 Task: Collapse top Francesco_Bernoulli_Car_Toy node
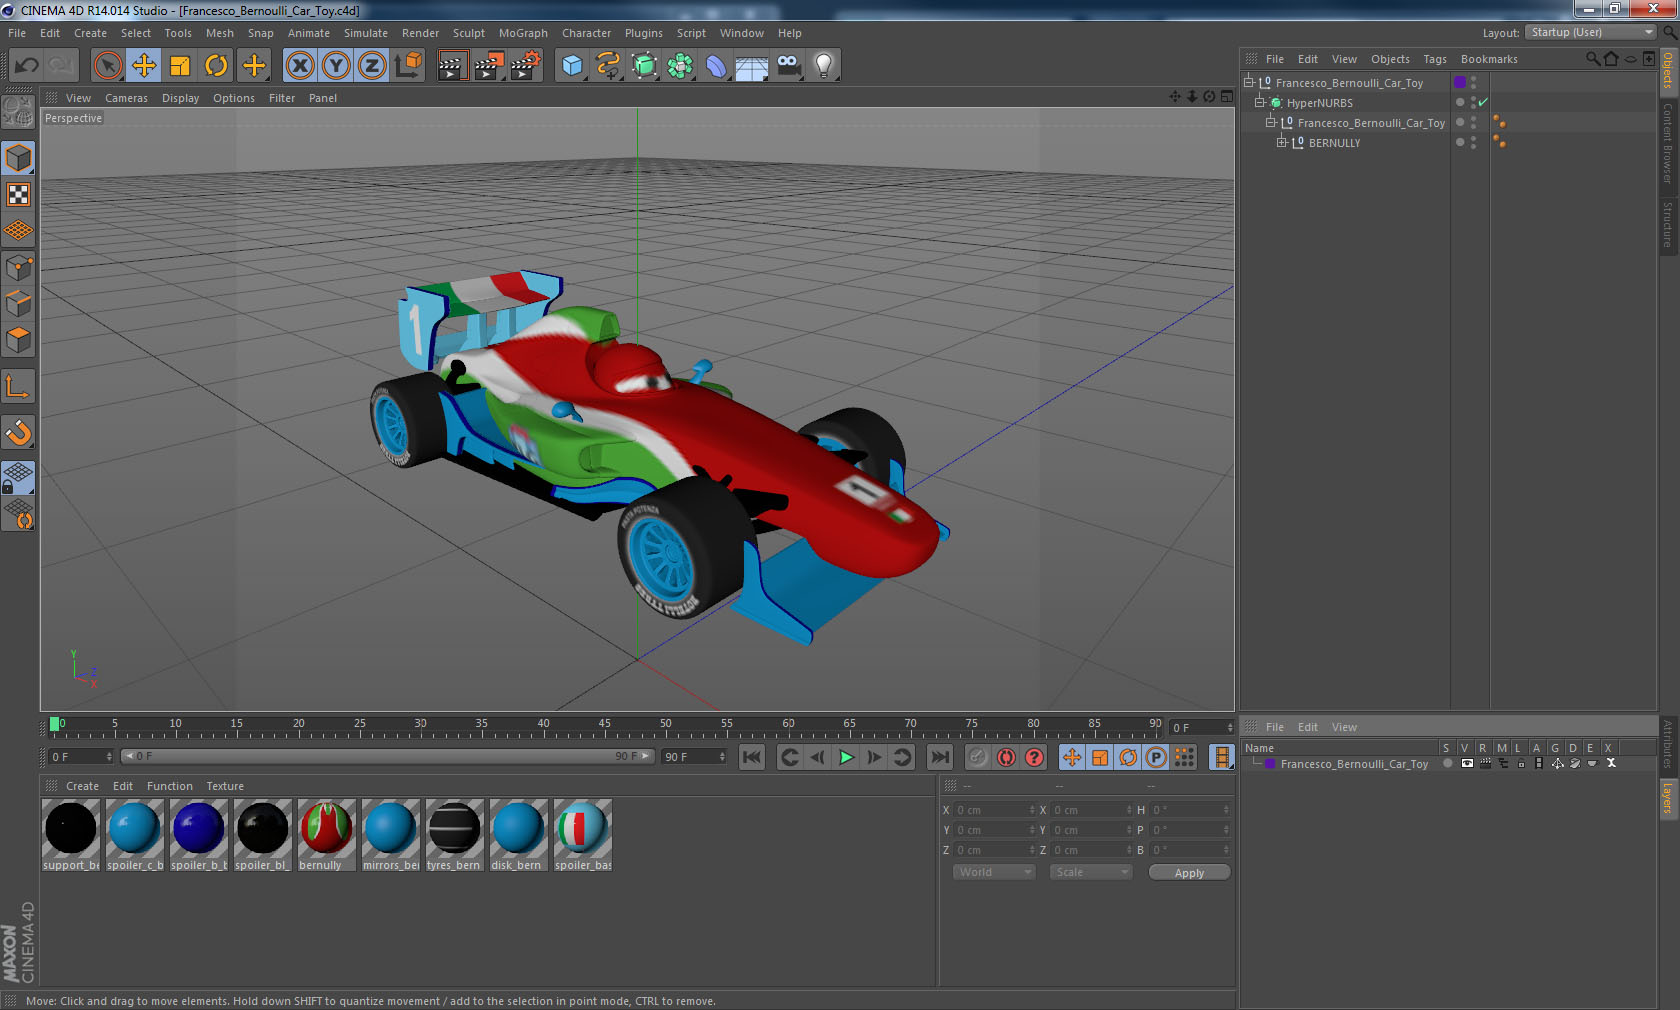(x=1249, y=82)
